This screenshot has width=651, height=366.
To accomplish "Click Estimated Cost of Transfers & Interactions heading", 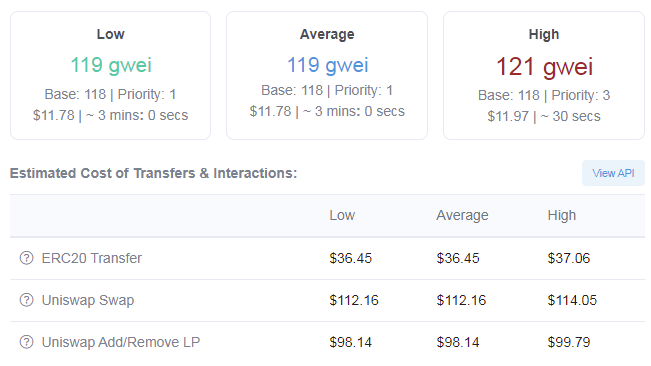I will point(154,173).
